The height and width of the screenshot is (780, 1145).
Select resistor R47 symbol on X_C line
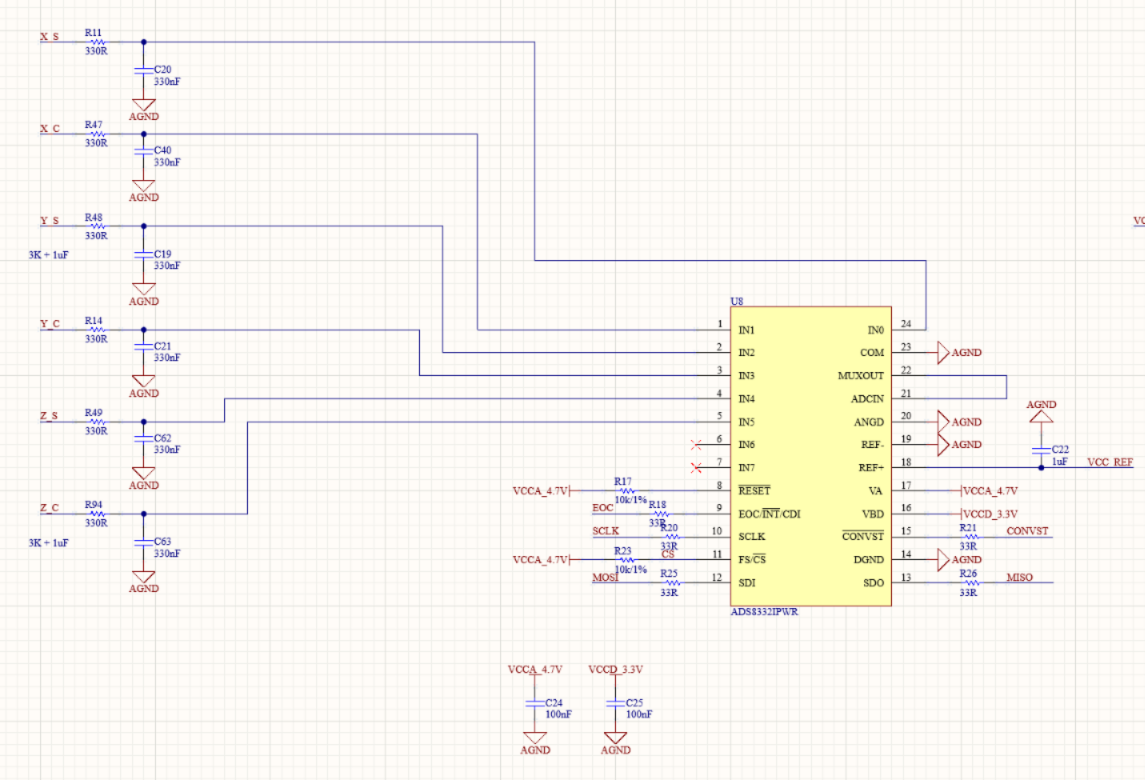pos(97,134)
